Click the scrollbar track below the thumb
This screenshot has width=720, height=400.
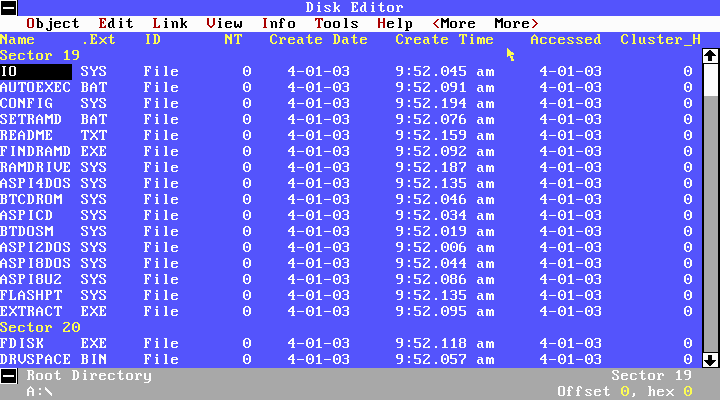click(x=710, y=224)
